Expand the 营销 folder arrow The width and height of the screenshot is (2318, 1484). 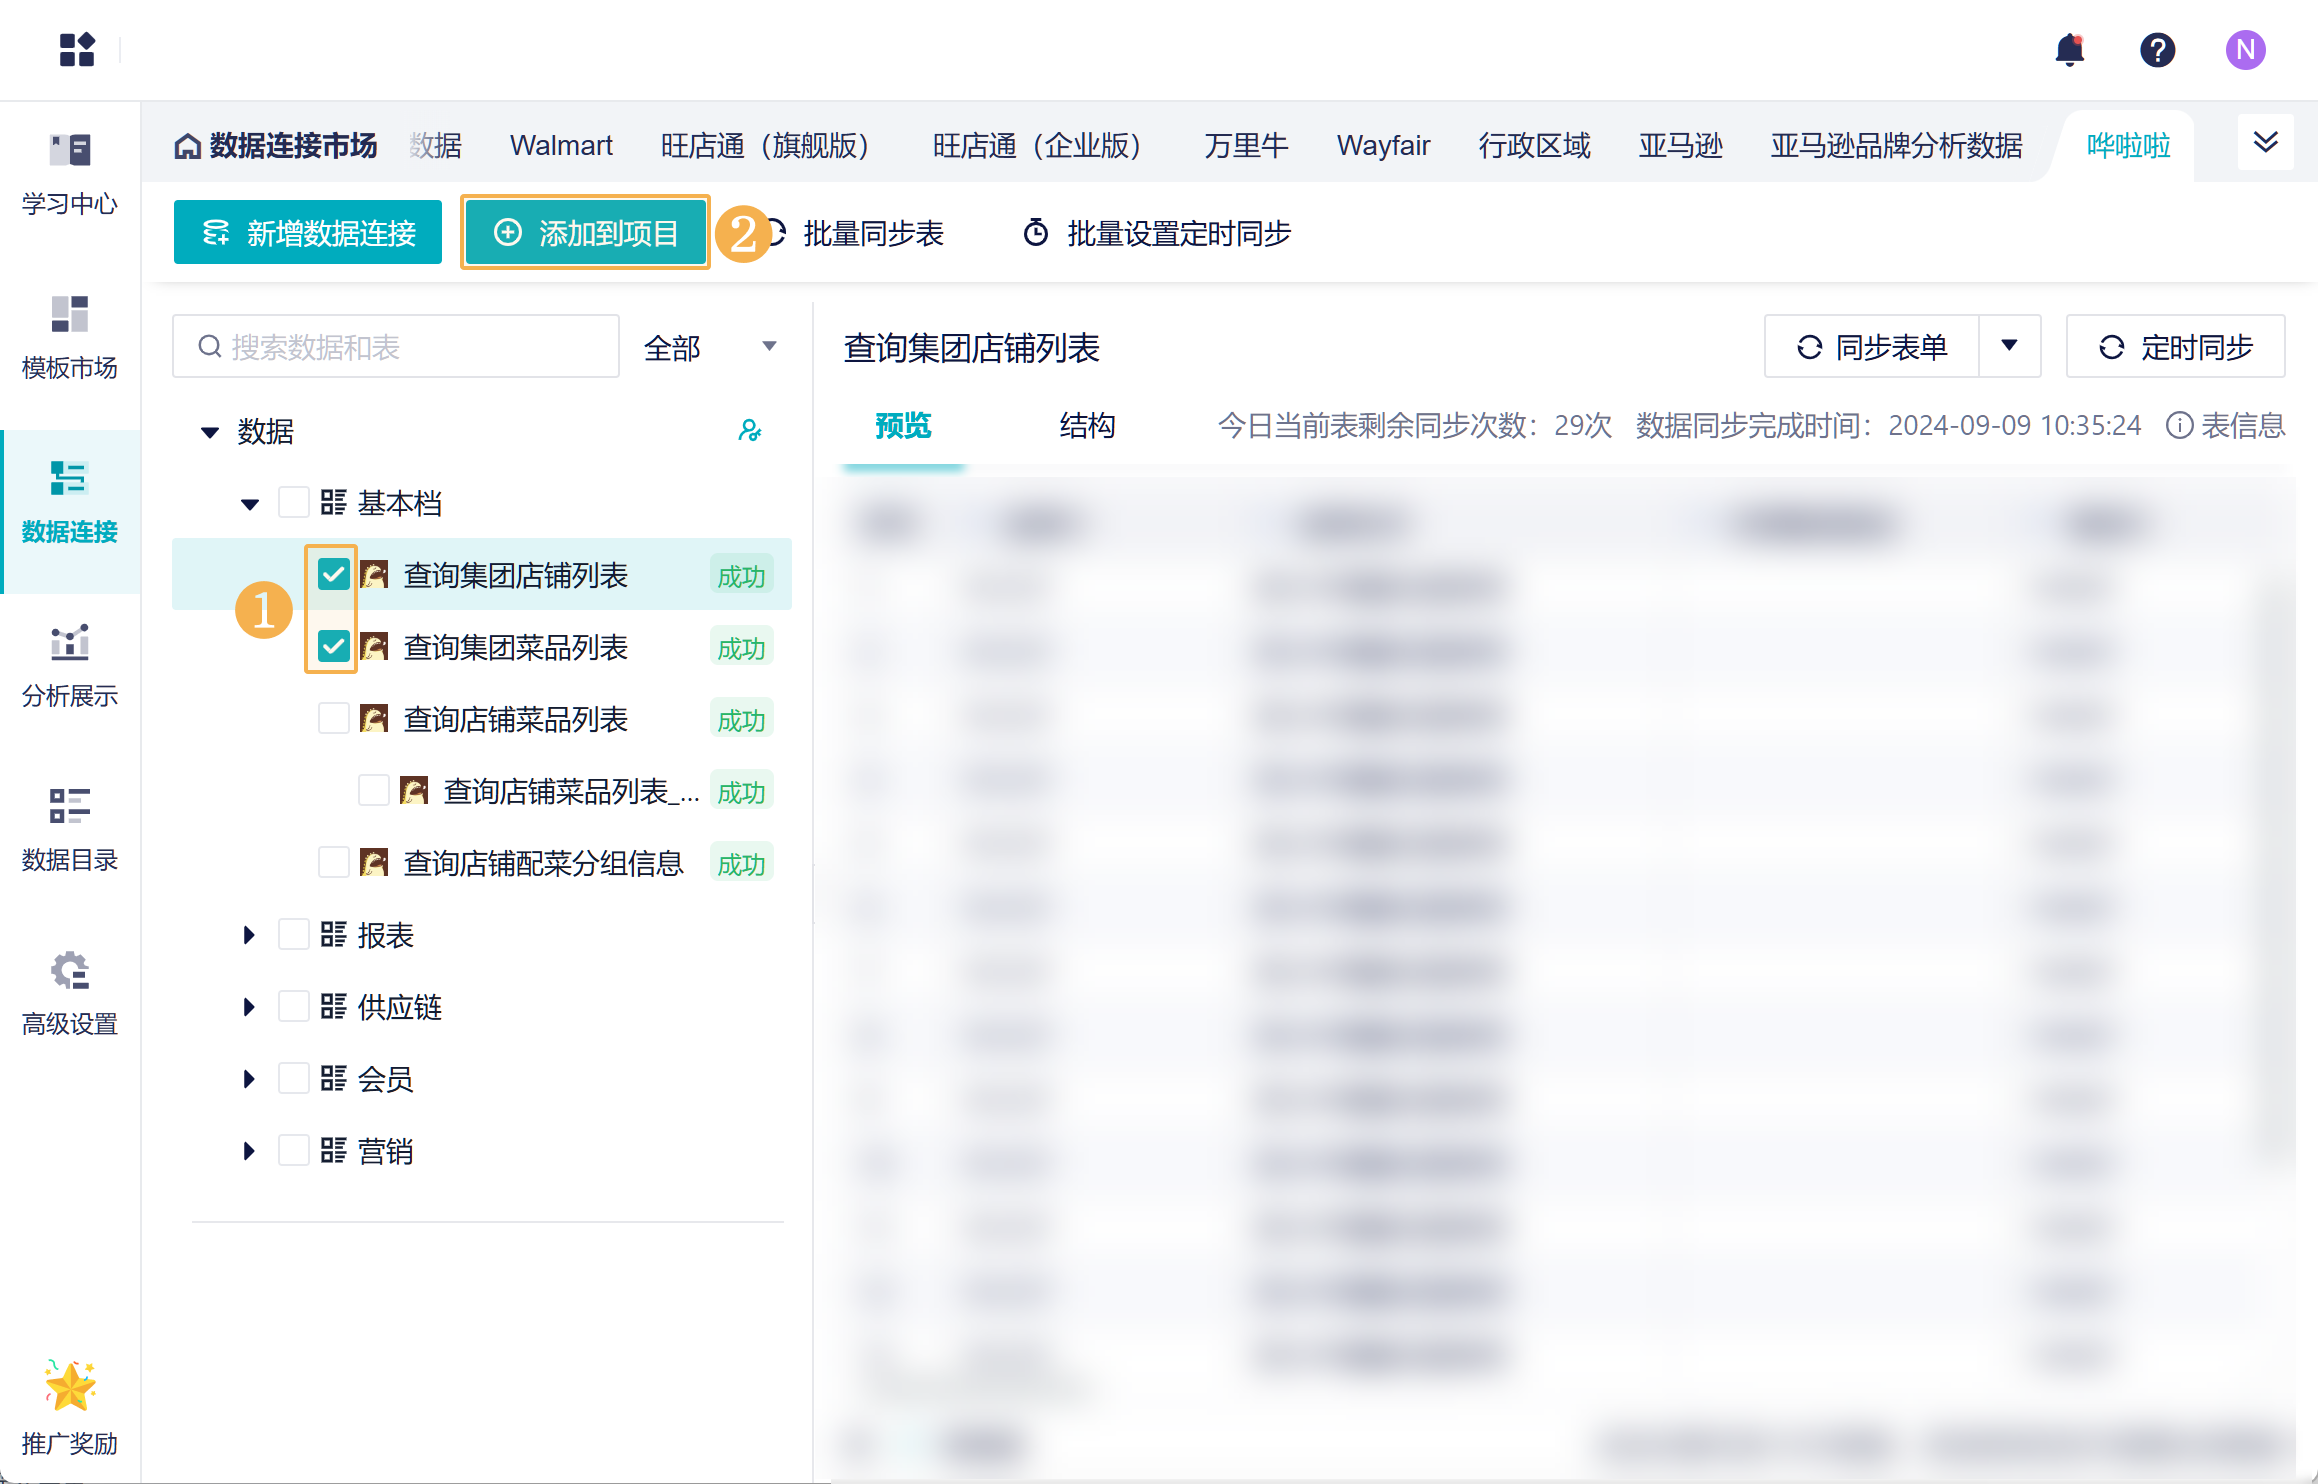pyautogui.click(x=249, y=1151)
